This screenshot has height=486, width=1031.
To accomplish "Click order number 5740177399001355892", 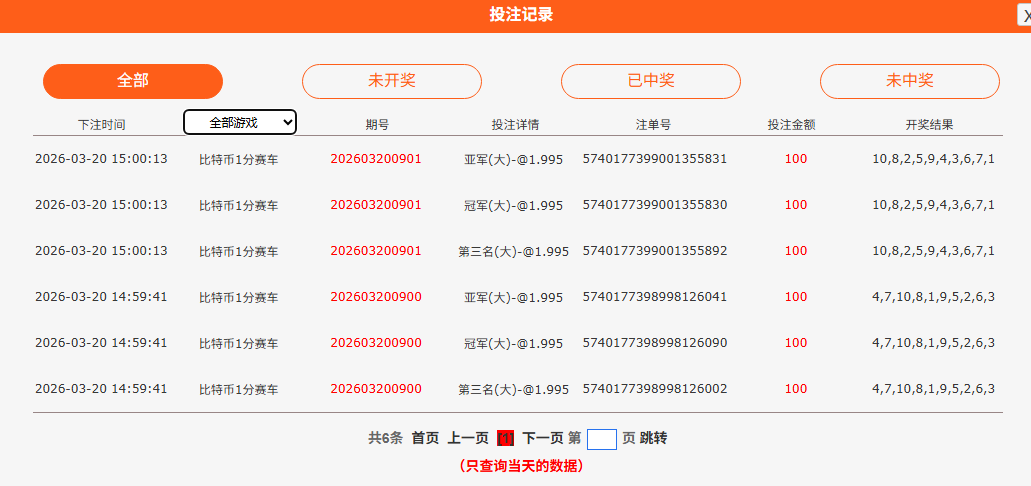I will point(655,251).
